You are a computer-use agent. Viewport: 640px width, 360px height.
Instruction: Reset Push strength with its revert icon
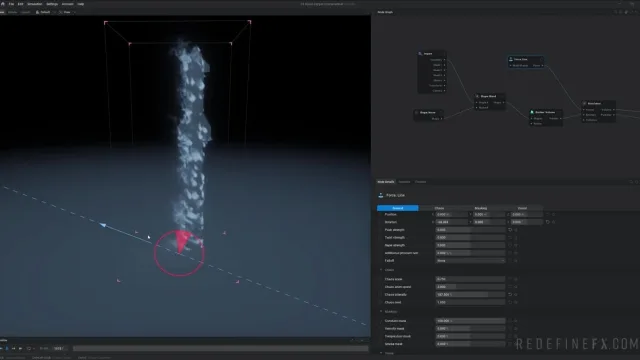510,230
